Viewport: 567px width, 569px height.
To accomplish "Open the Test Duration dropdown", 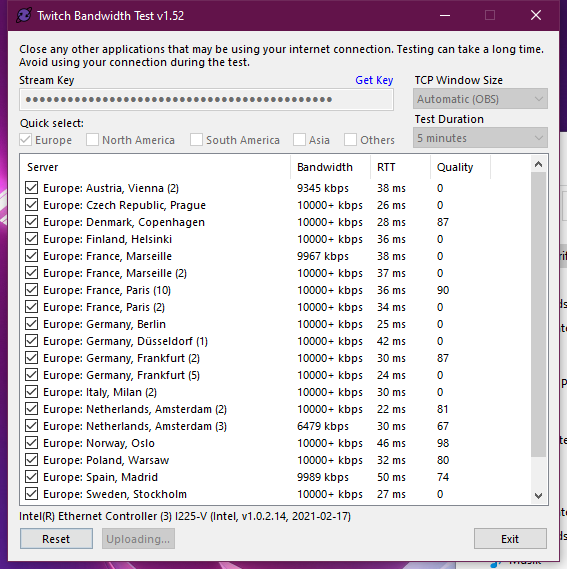I will [480, 138].
